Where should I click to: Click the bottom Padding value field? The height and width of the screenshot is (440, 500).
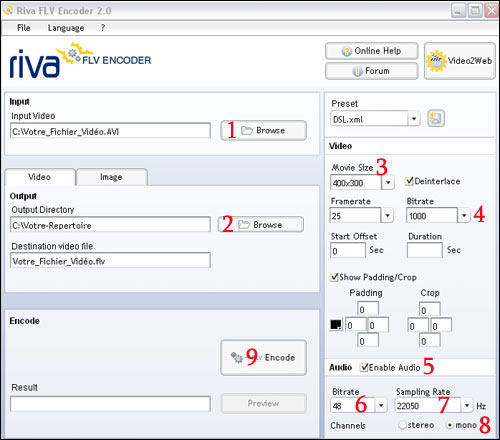click(x=368, y=340)
